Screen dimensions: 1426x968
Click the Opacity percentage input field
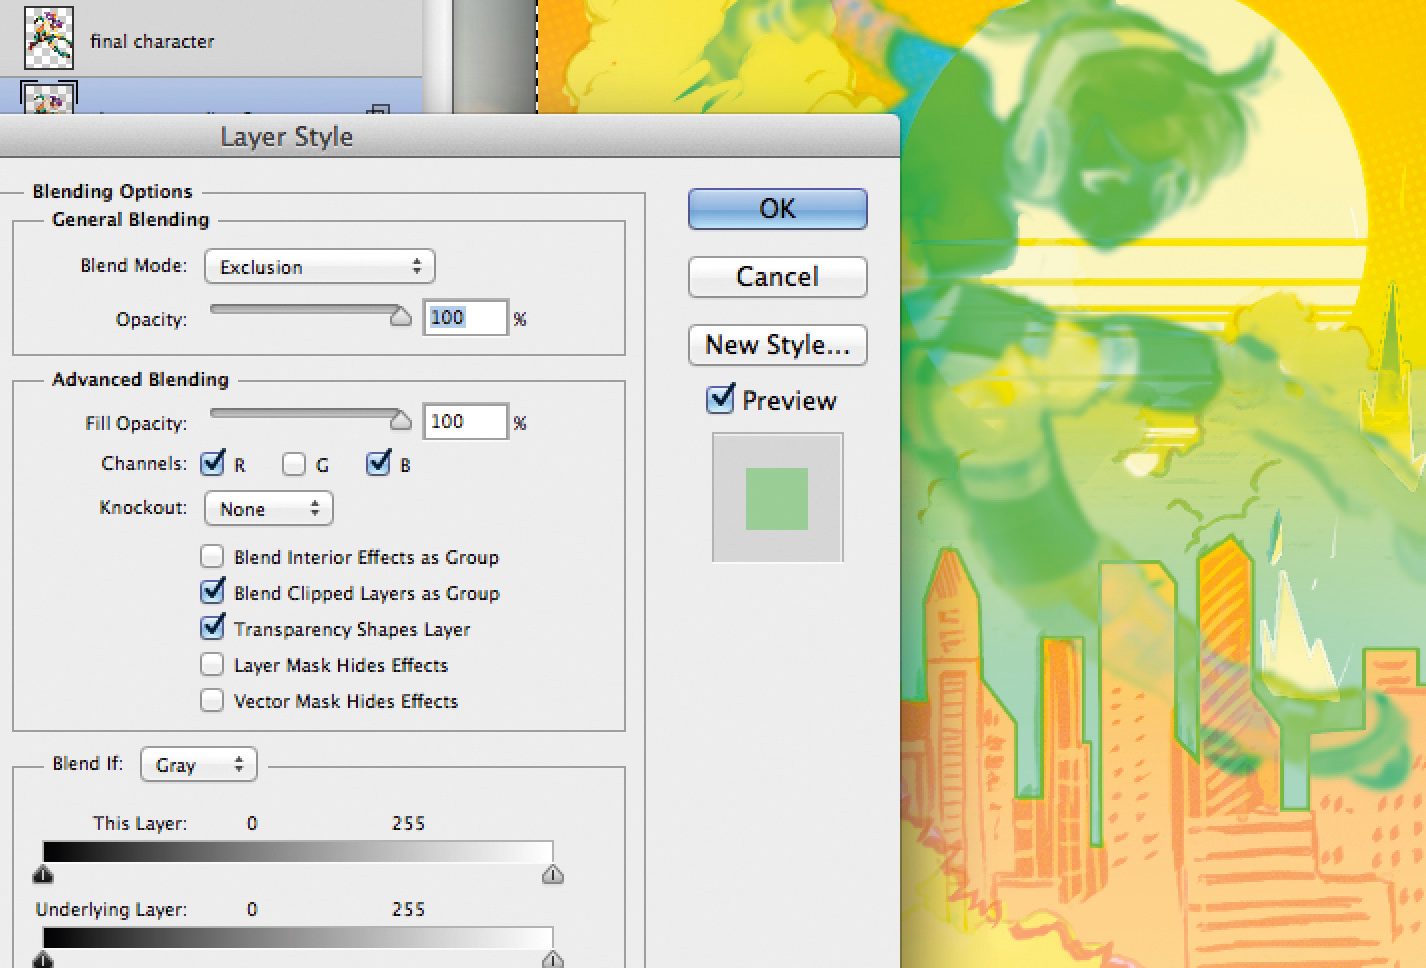coord(465,318)
